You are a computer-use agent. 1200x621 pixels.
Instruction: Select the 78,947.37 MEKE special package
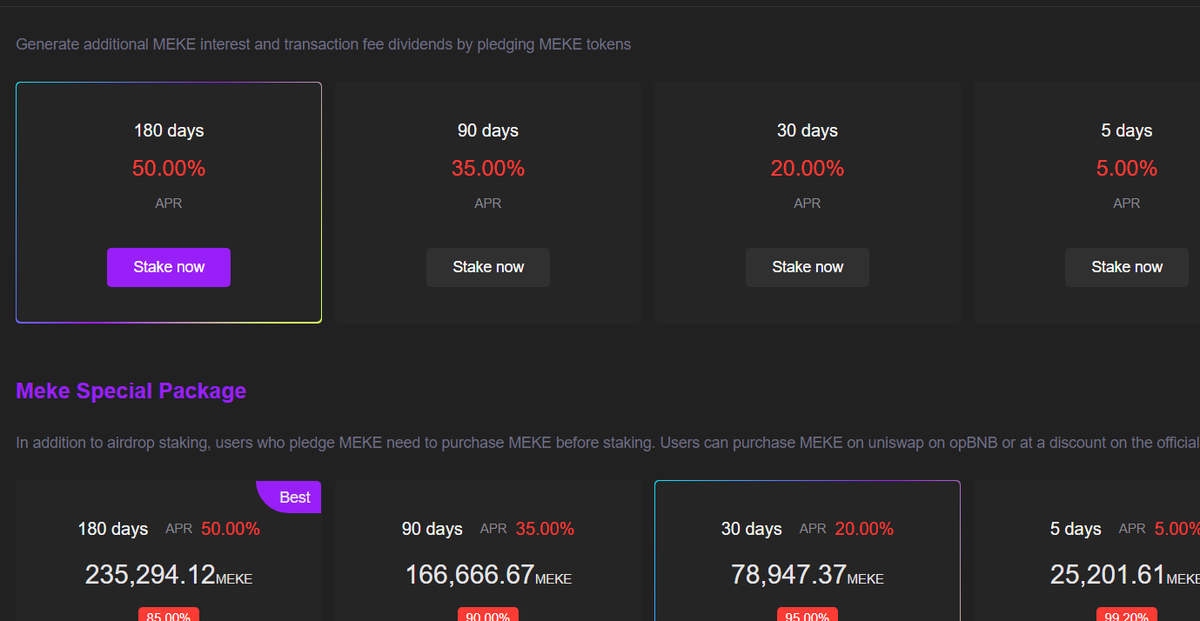click(x=807, y=551)
